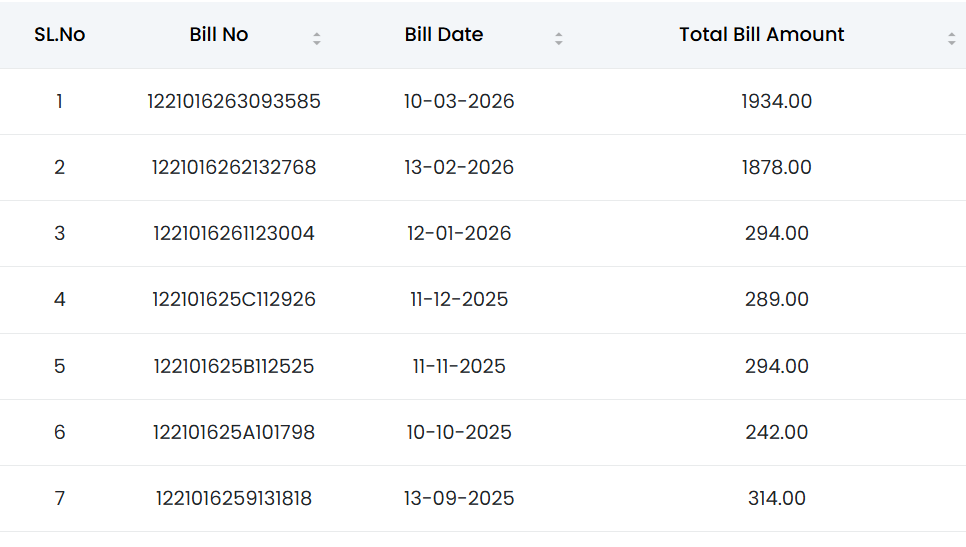Click the bill date 10-03-2026
The image size is (966, 547).
(x=459, y=101)
